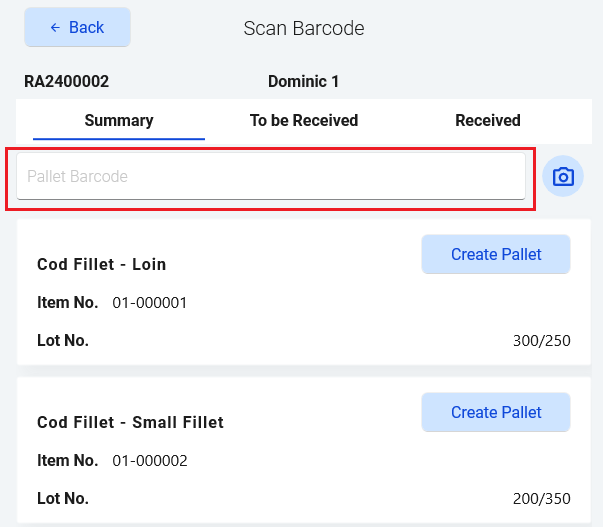
Task: Switch to the Summary tab
Action: [119, 121]
